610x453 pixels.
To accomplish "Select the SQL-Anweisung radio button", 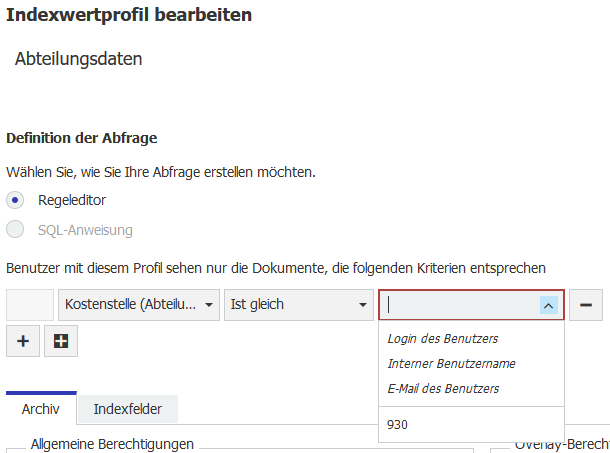I will click(x=16, y=230).
